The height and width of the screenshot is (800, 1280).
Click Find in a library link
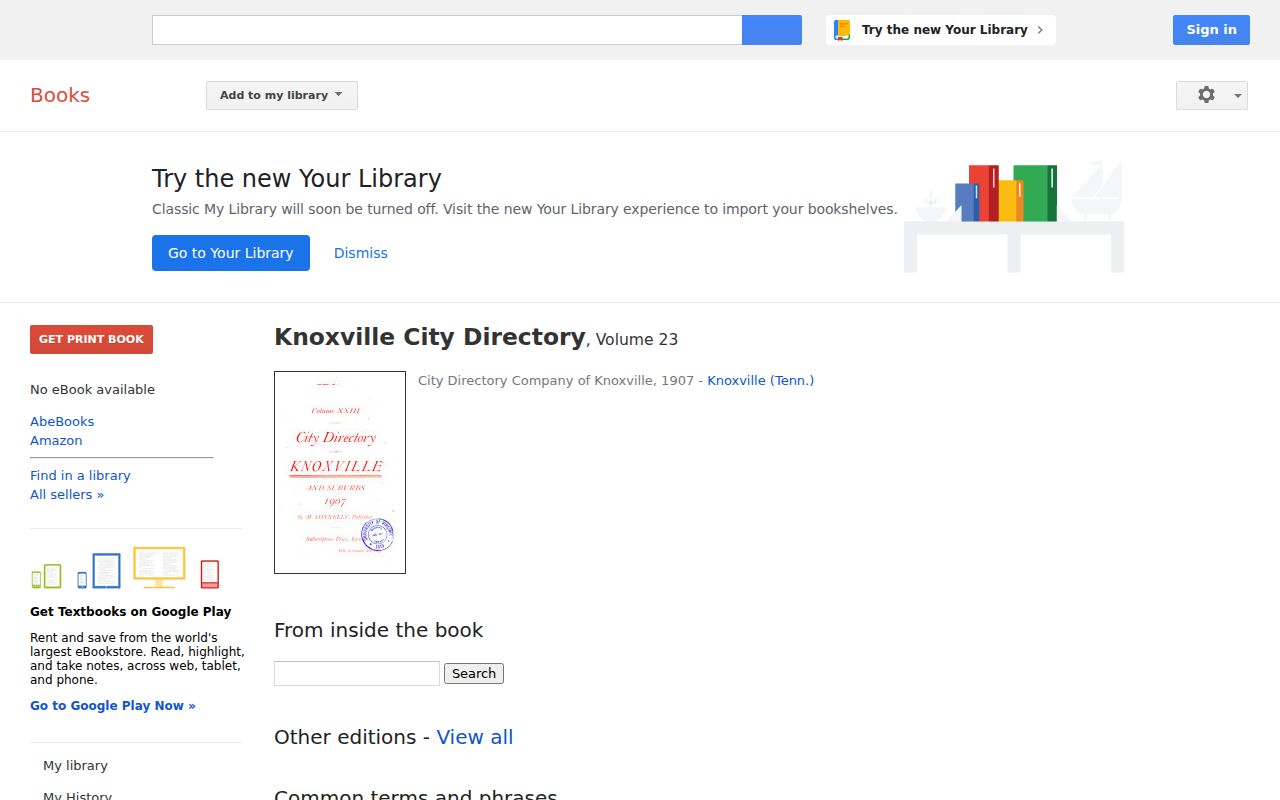[x=80, y=475]
